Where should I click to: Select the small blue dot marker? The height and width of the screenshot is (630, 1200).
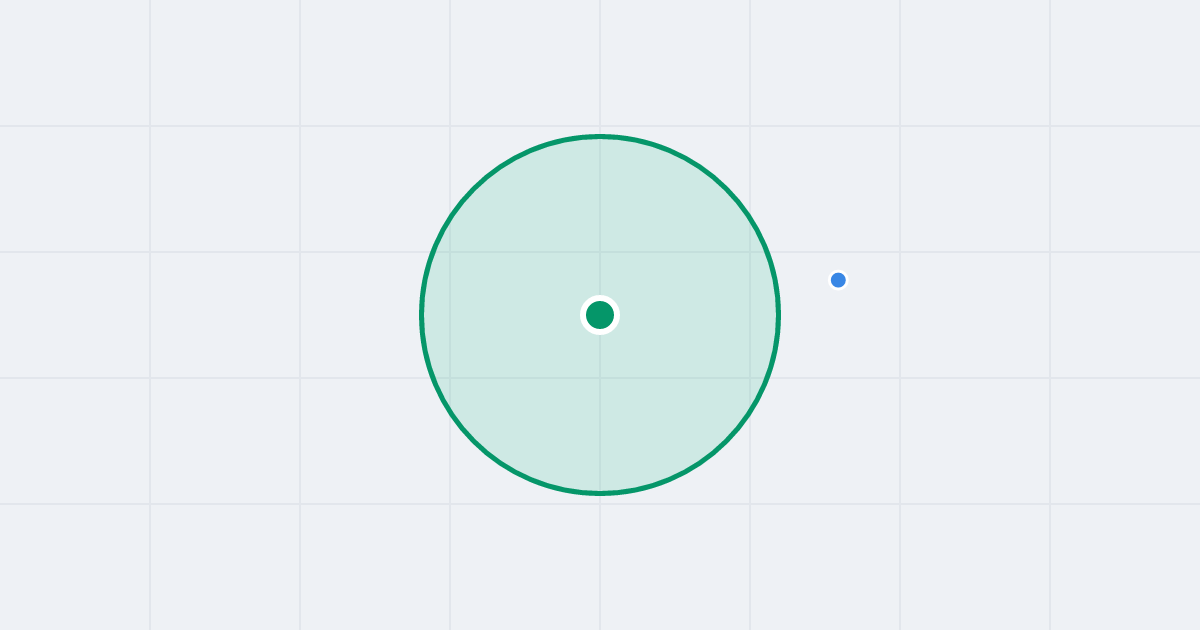(x=838, y=280)
